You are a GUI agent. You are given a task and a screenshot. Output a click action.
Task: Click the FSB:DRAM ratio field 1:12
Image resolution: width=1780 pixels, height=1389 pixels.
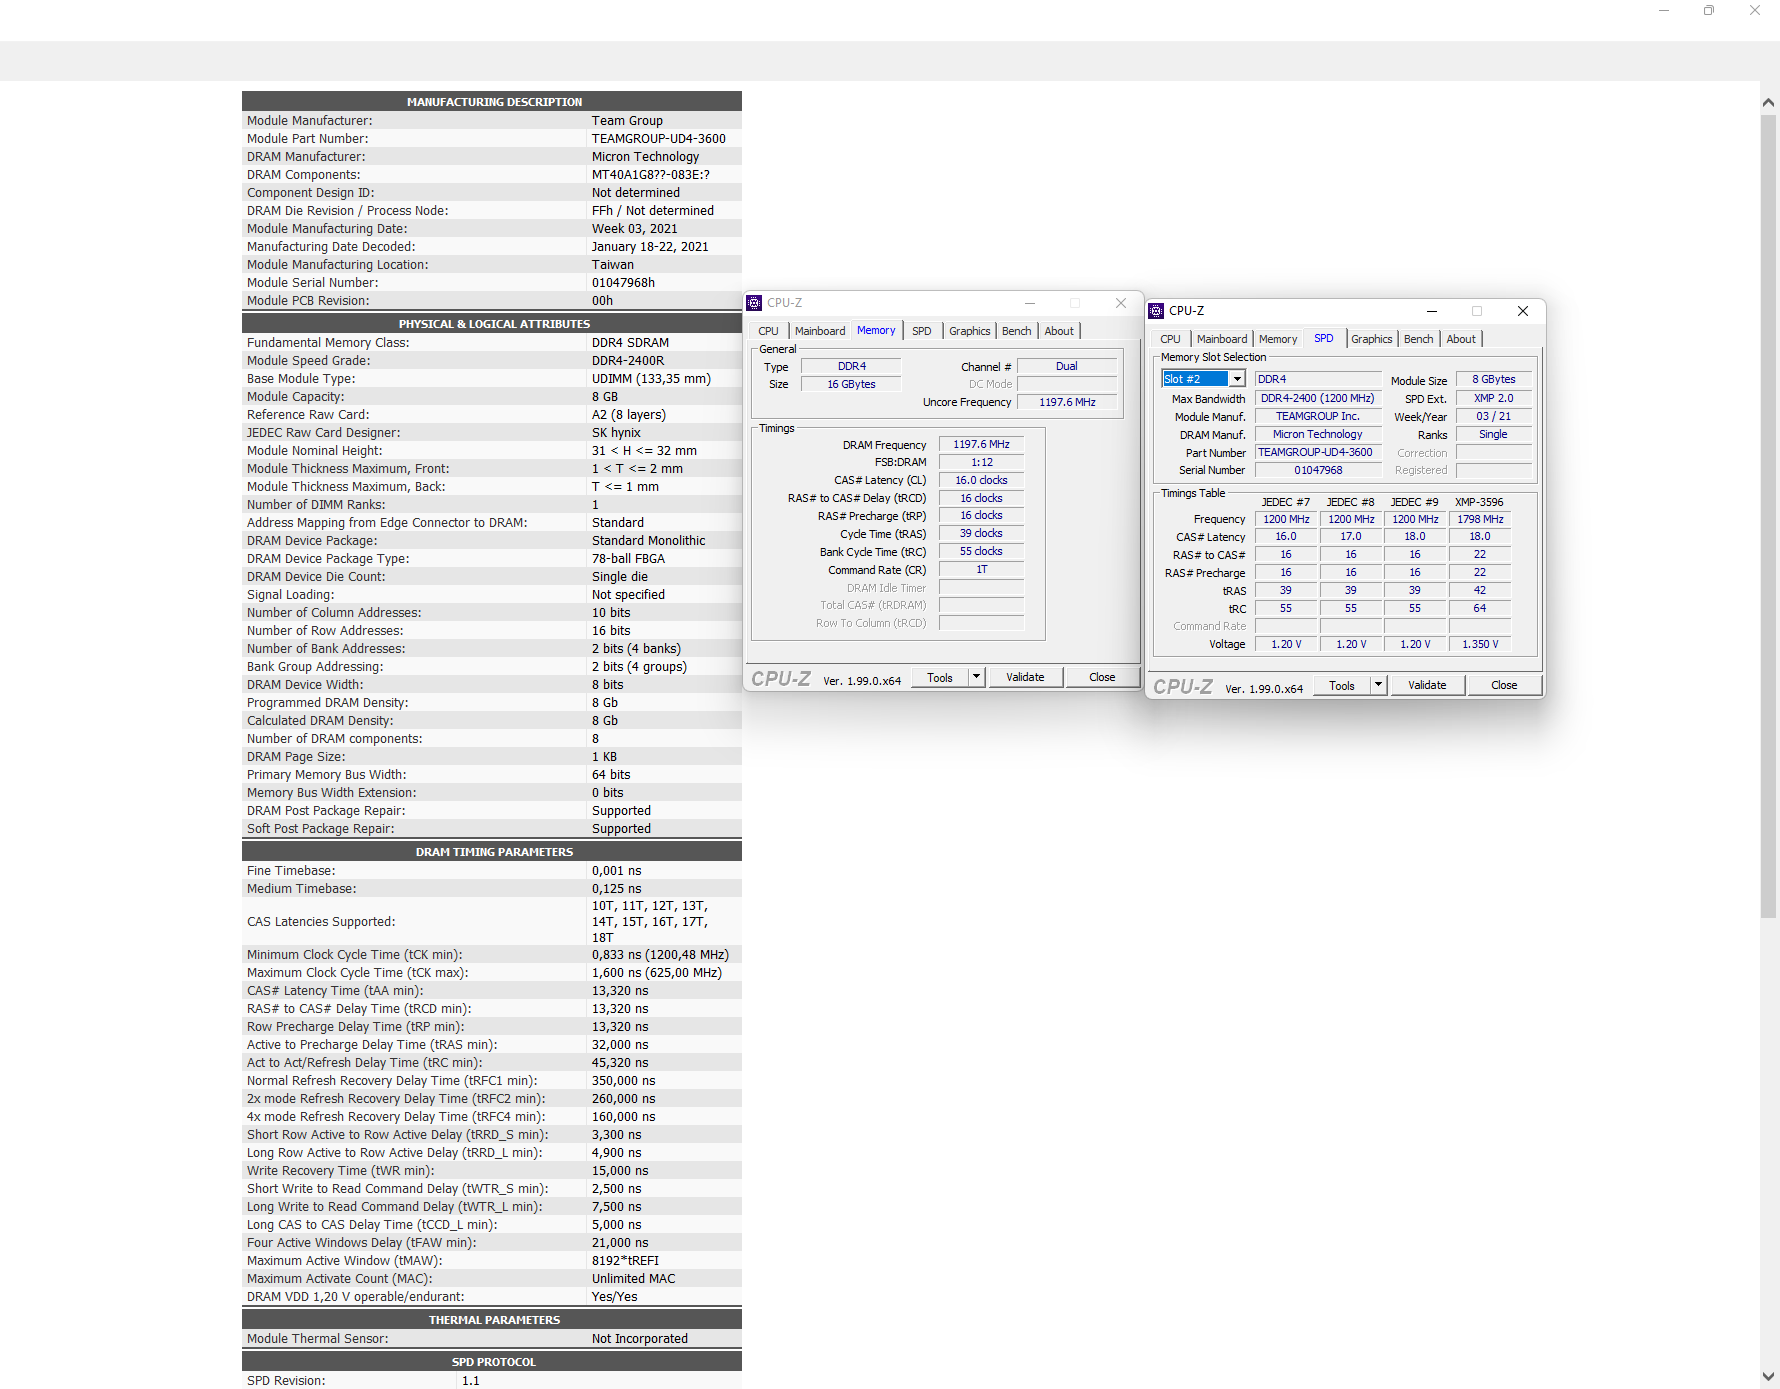pyautogui.click(x=981, y=462)
